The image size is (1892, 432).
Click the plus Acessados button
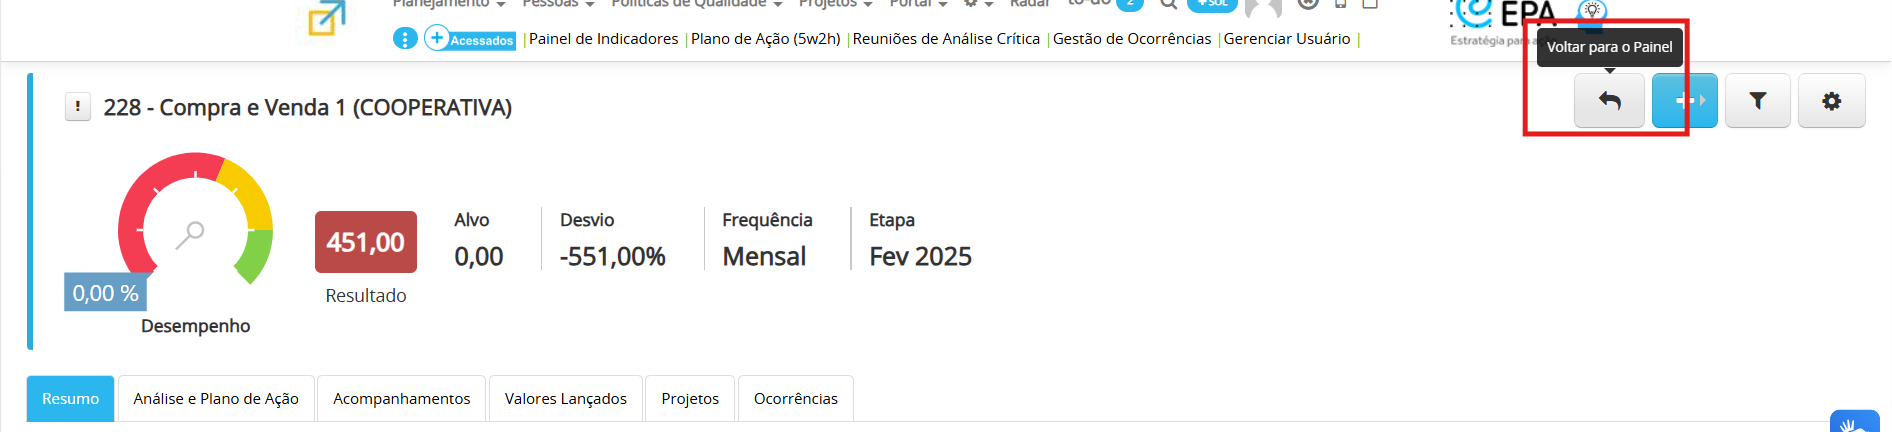click(x=470, y=39)
